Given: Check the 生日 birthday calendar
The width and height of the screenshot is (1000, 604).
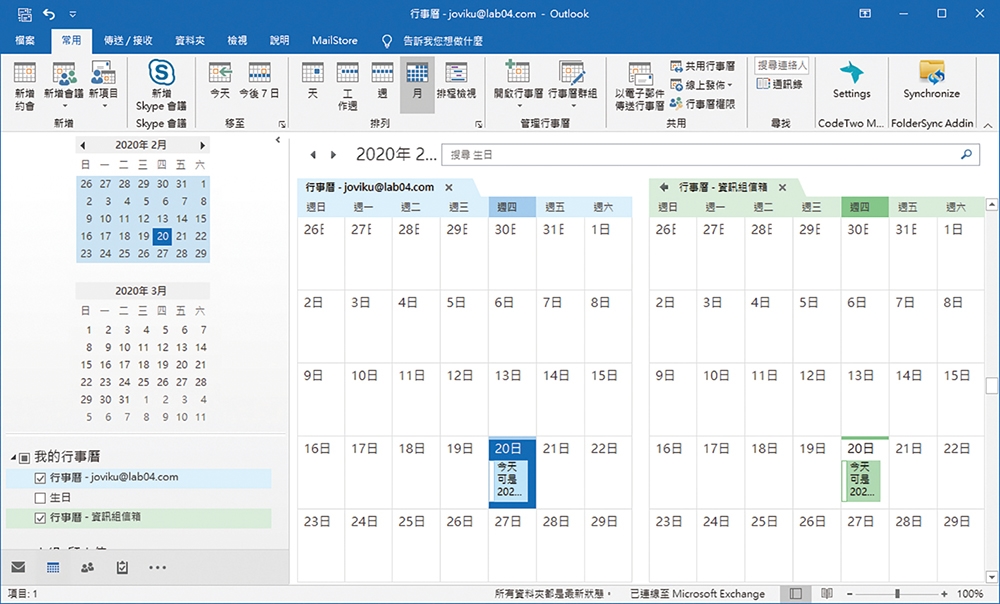Looking at the screenshot, I should click(40, 498).
